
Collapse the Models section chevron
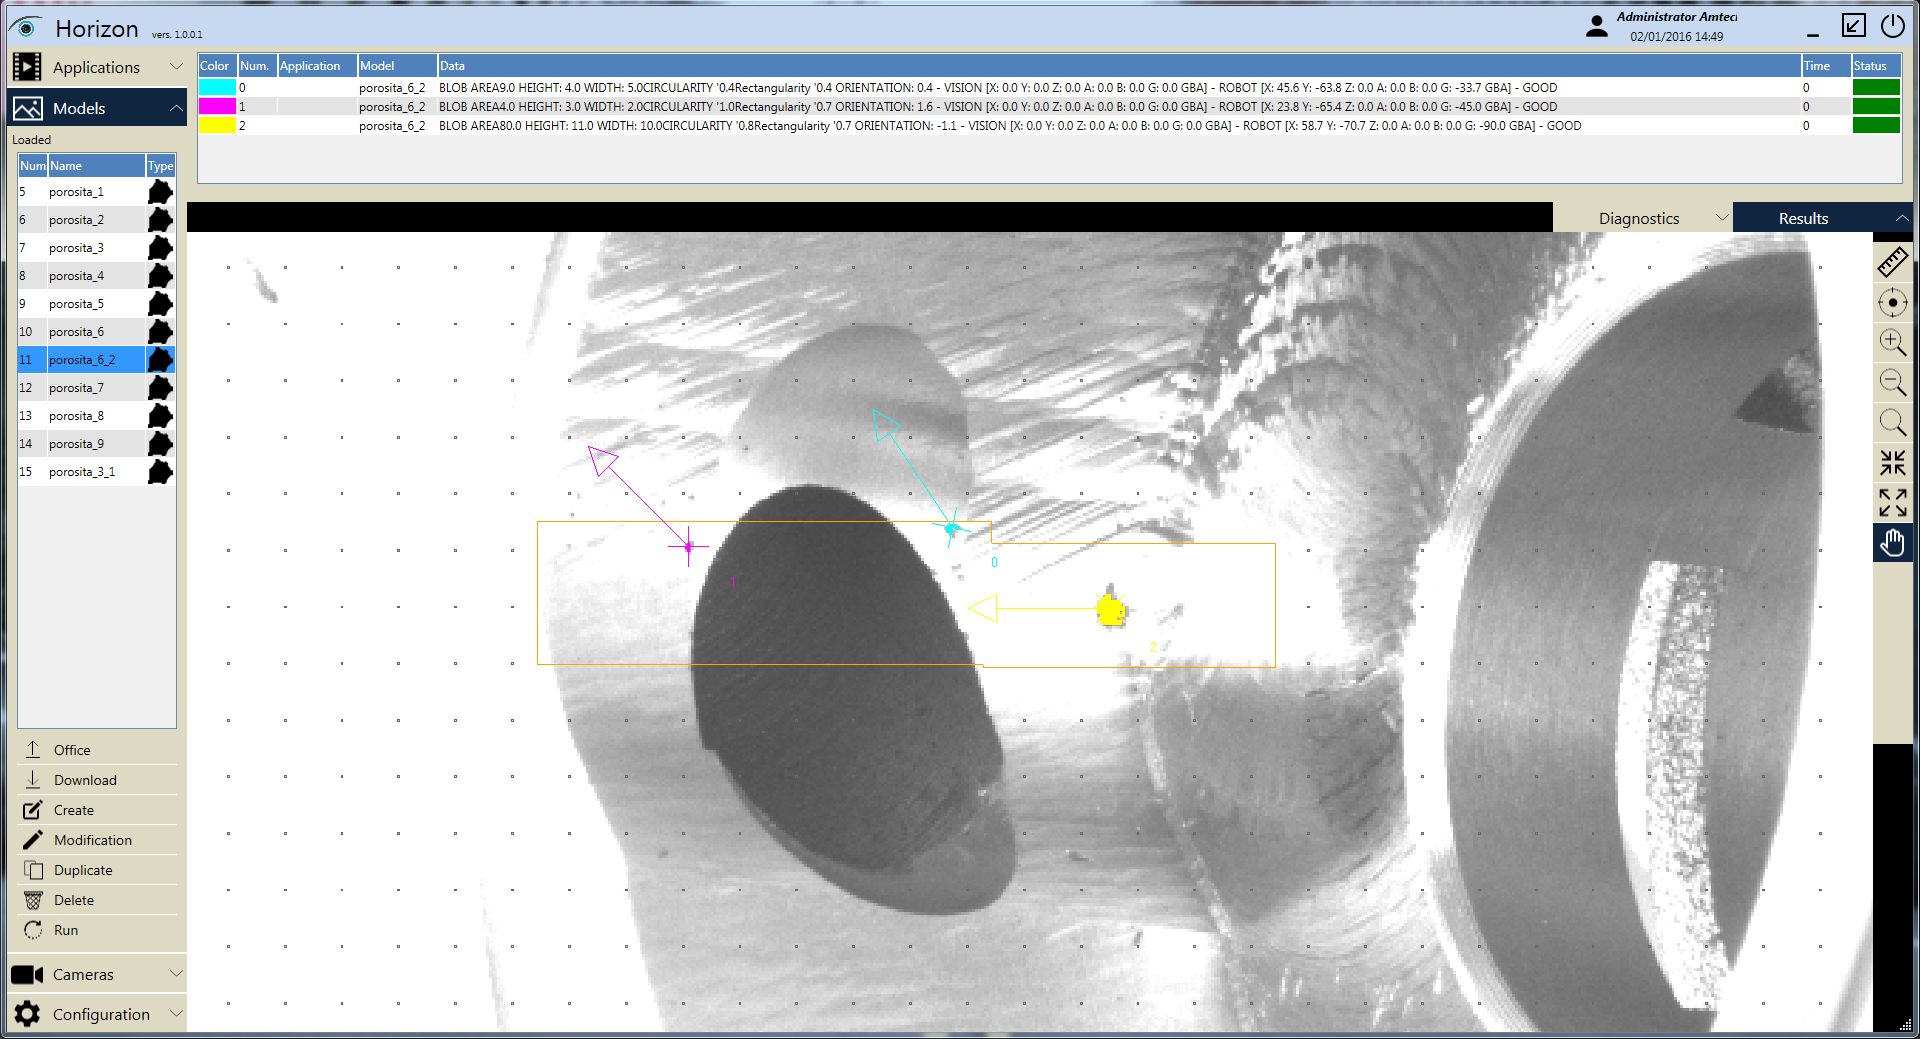pyautogui.click(x=176, y=107)
